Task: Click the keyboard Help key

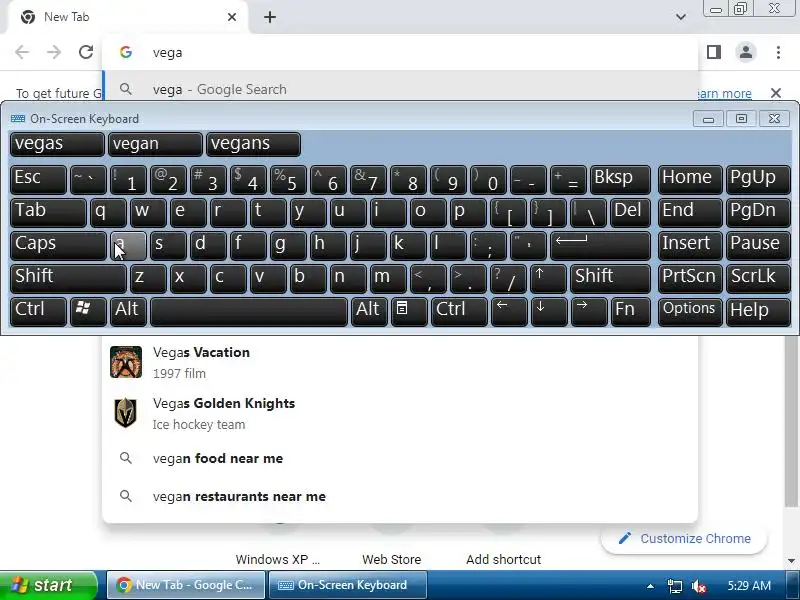Action: click(758, 311)
